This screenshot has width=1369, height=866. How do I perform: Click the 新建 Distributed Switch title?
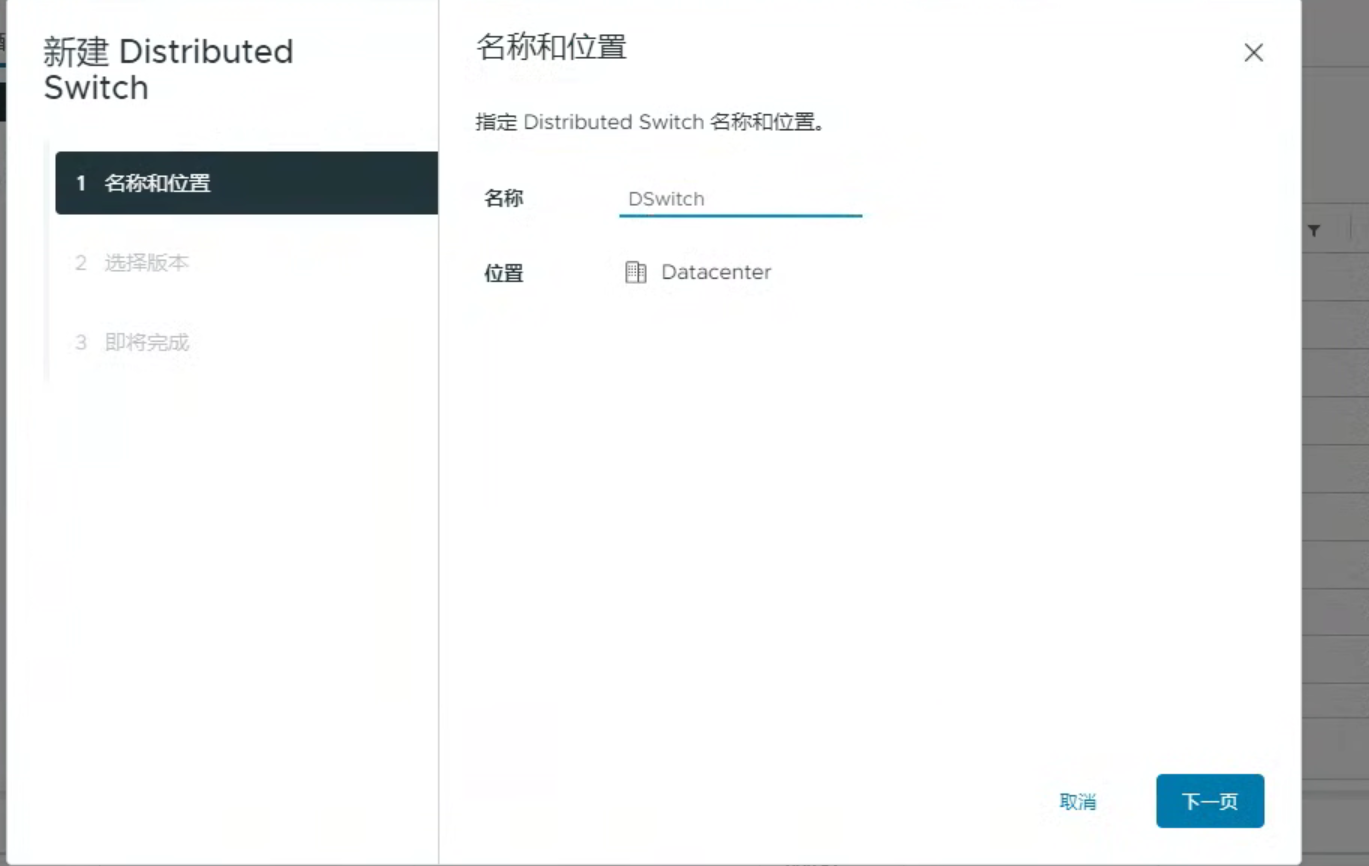click(168, 69)
